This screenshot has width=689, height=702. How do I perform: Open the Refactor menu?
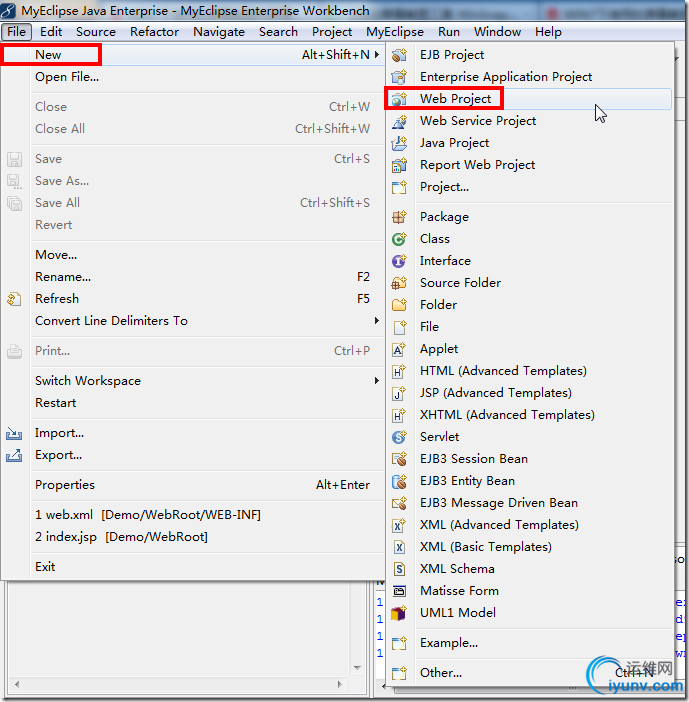(154, 32)
